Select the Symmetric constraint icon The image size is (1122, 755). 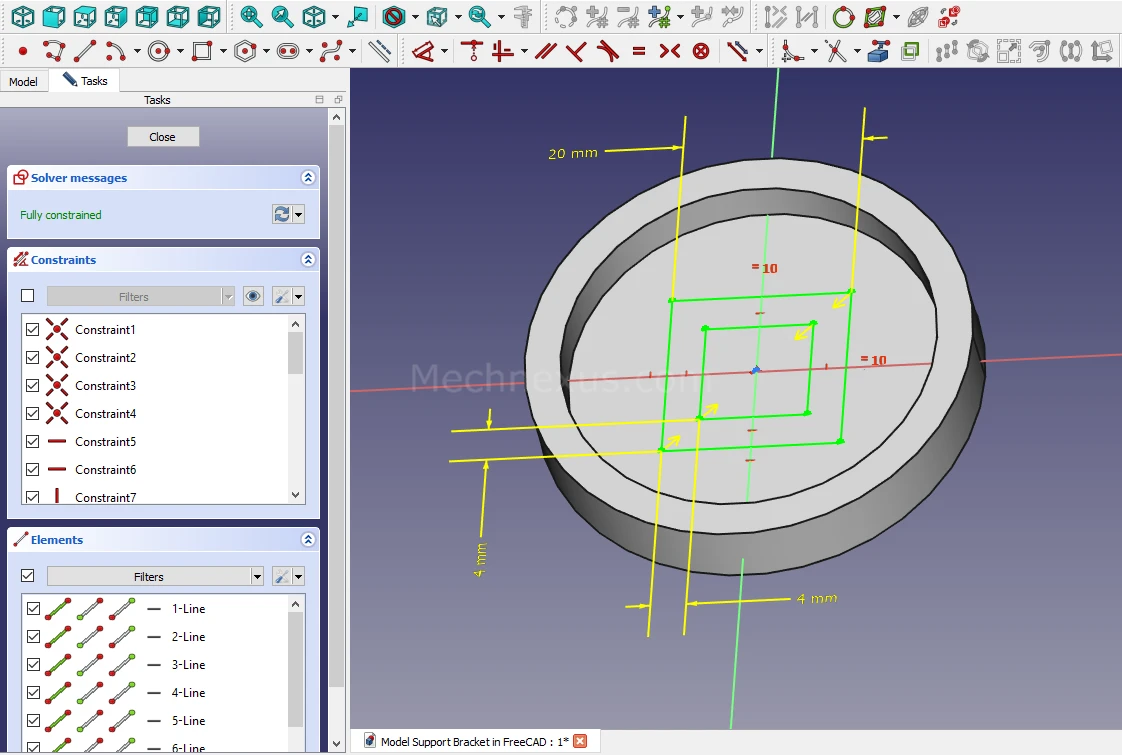click(x=669, y=51)
